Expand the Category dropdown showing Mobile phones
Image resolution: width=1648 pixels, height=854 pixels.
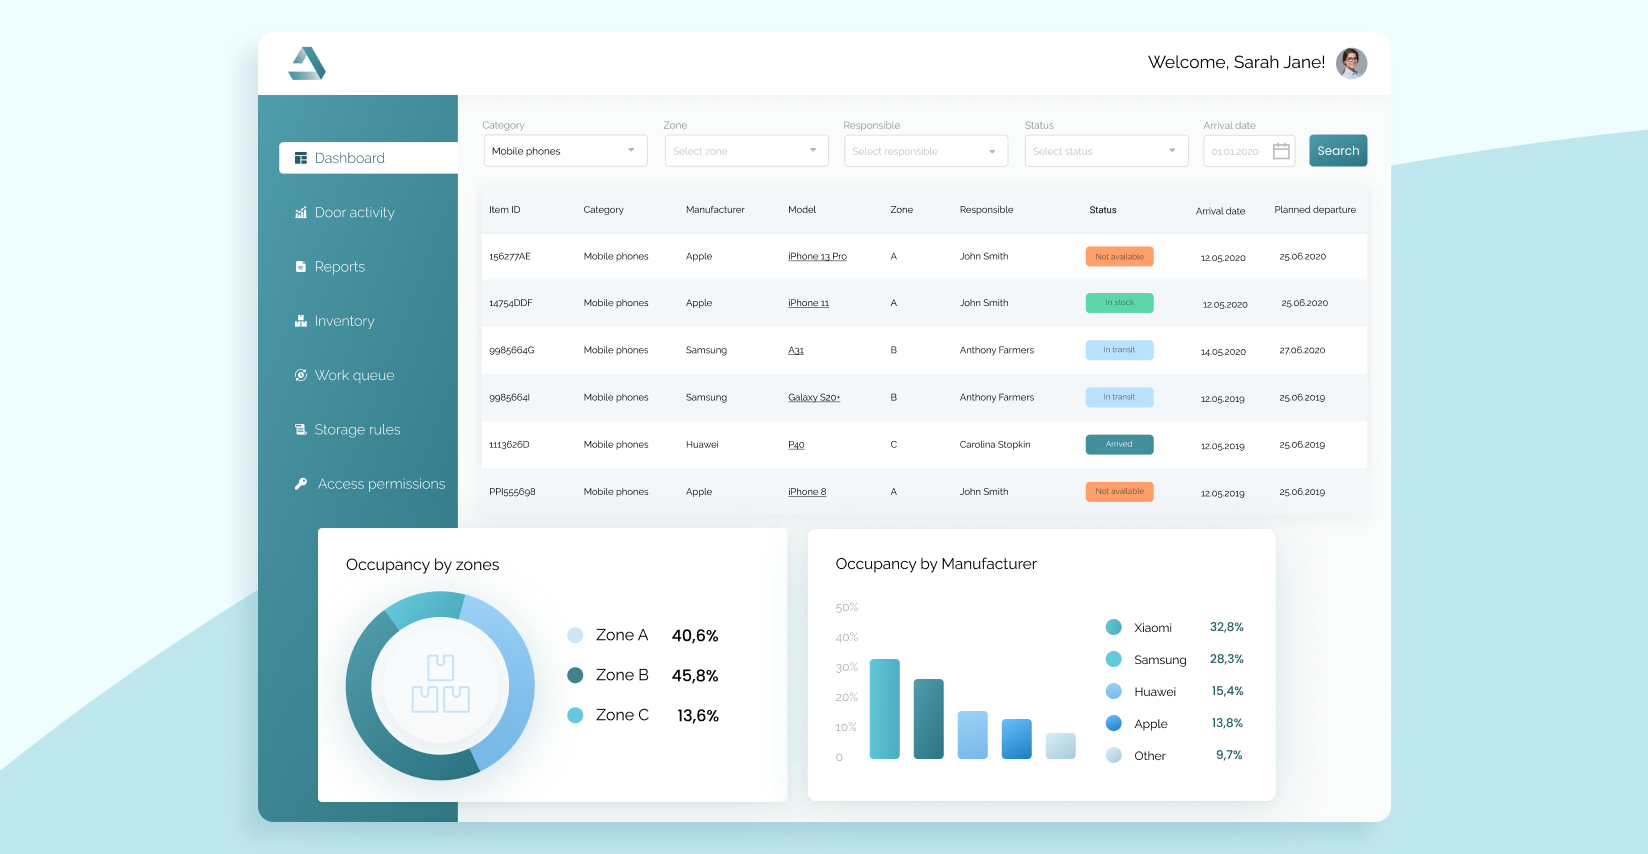pos(565,151)
